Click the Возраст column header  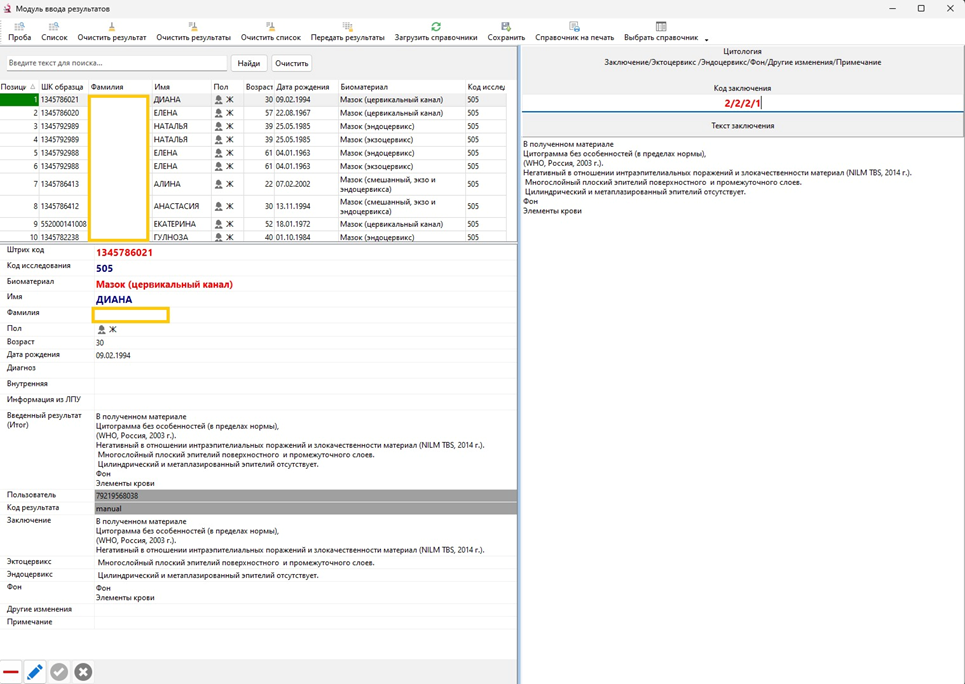258,87
